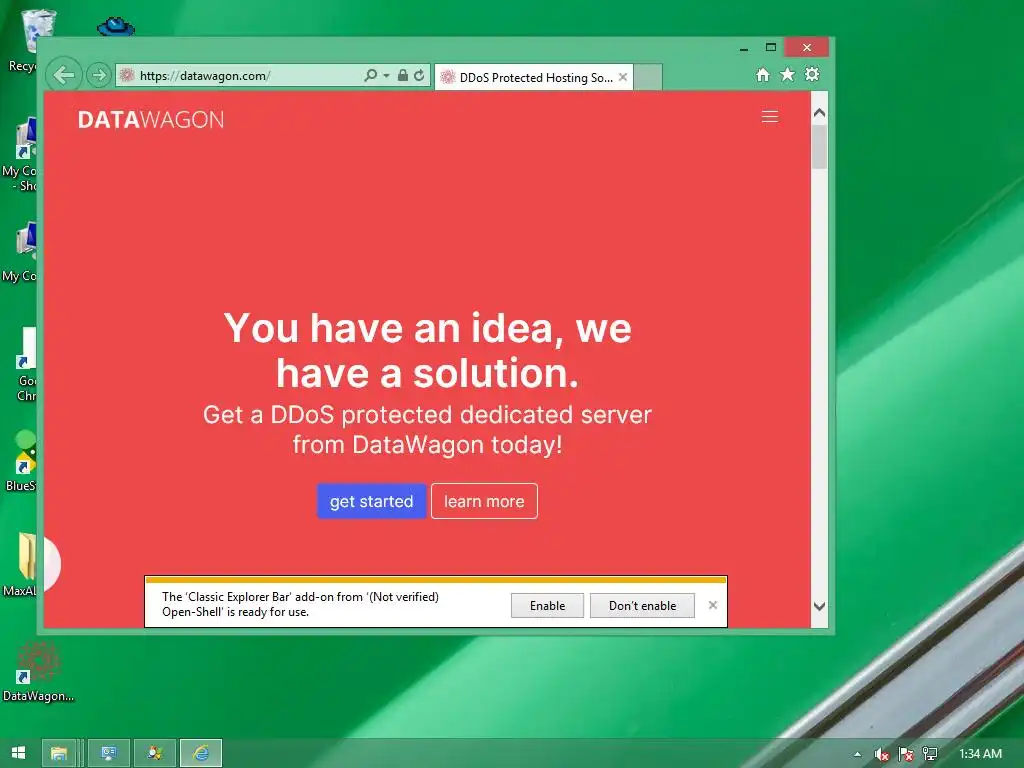Image resolution: width=1024 pixels, height=768 pixels.
Task: Open File Explorer from the taskbar
Action: (59, 753)
